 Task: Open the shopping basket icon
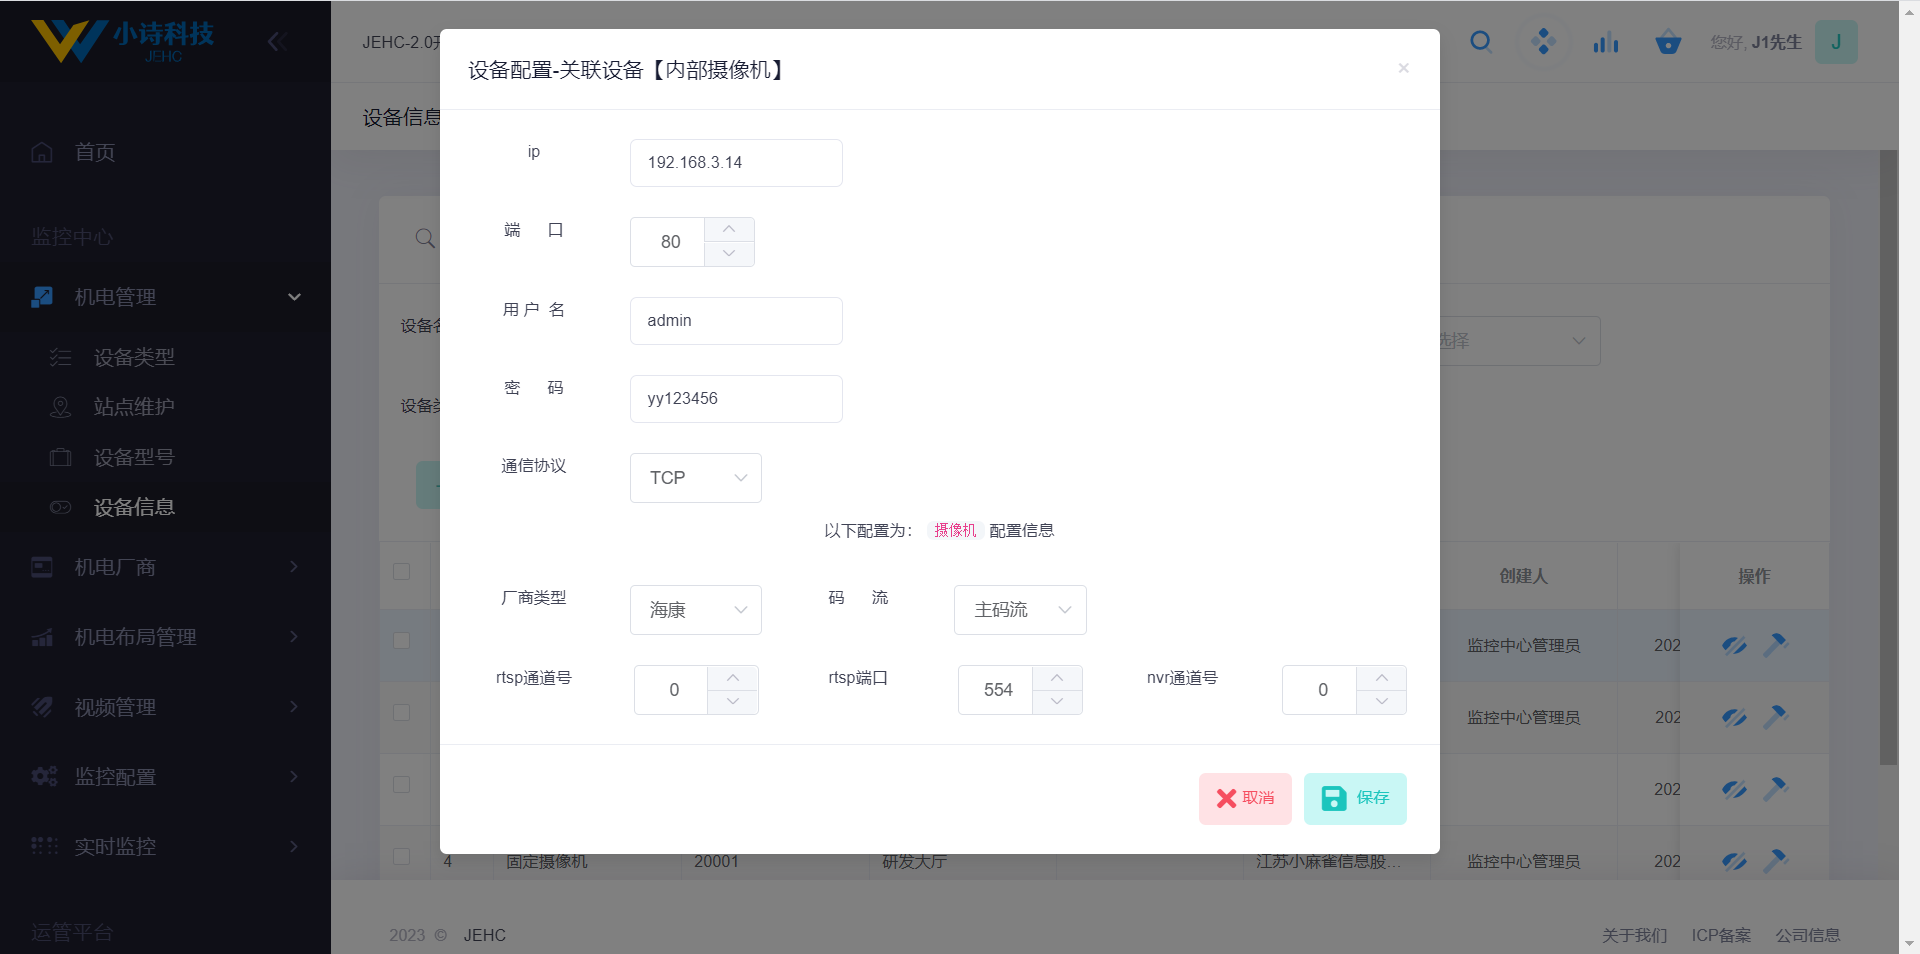point(1668,42)
